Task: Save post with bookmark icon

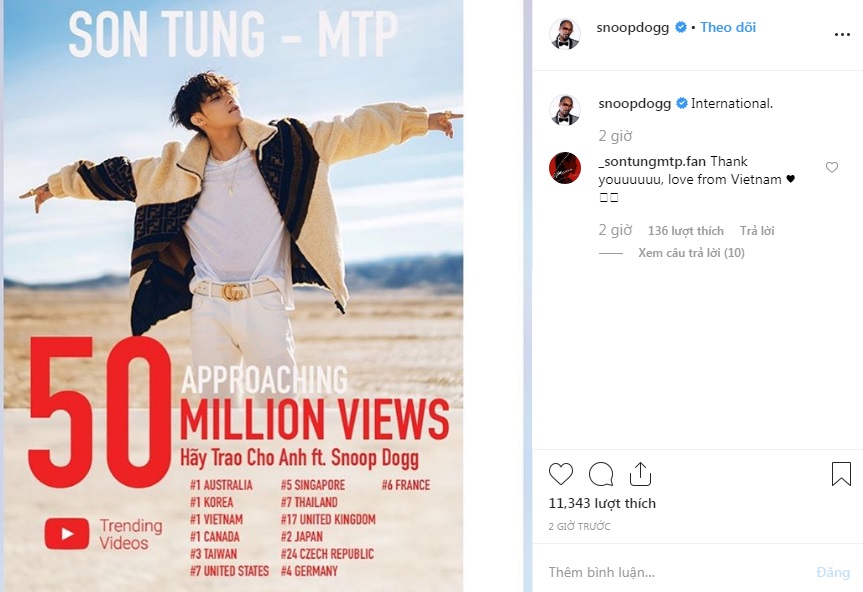Action: [x=841, y=474]
